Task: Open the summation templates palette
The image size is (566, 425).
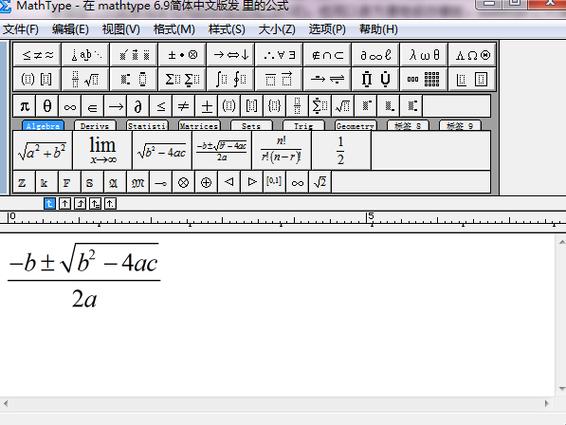Action: coord(182,79)
